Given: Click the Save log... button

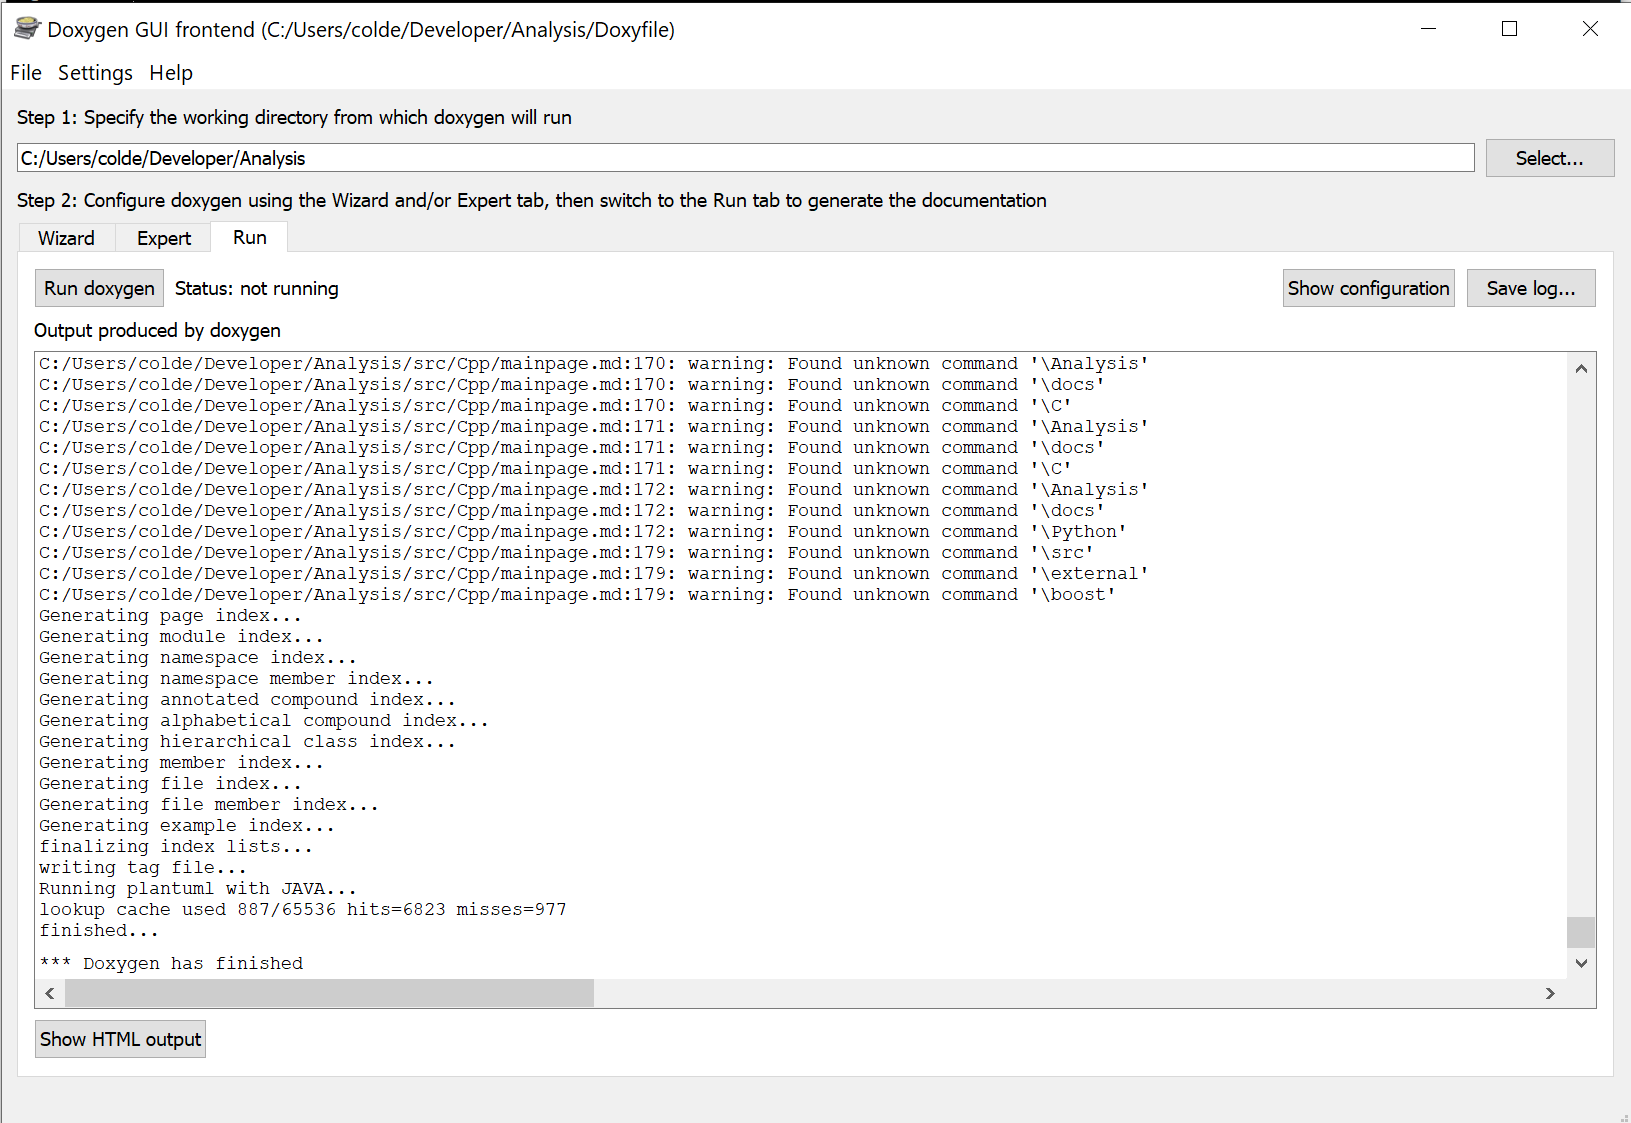Looking at the screenshot, I should pyautogui.click(x=1530, y=288).
